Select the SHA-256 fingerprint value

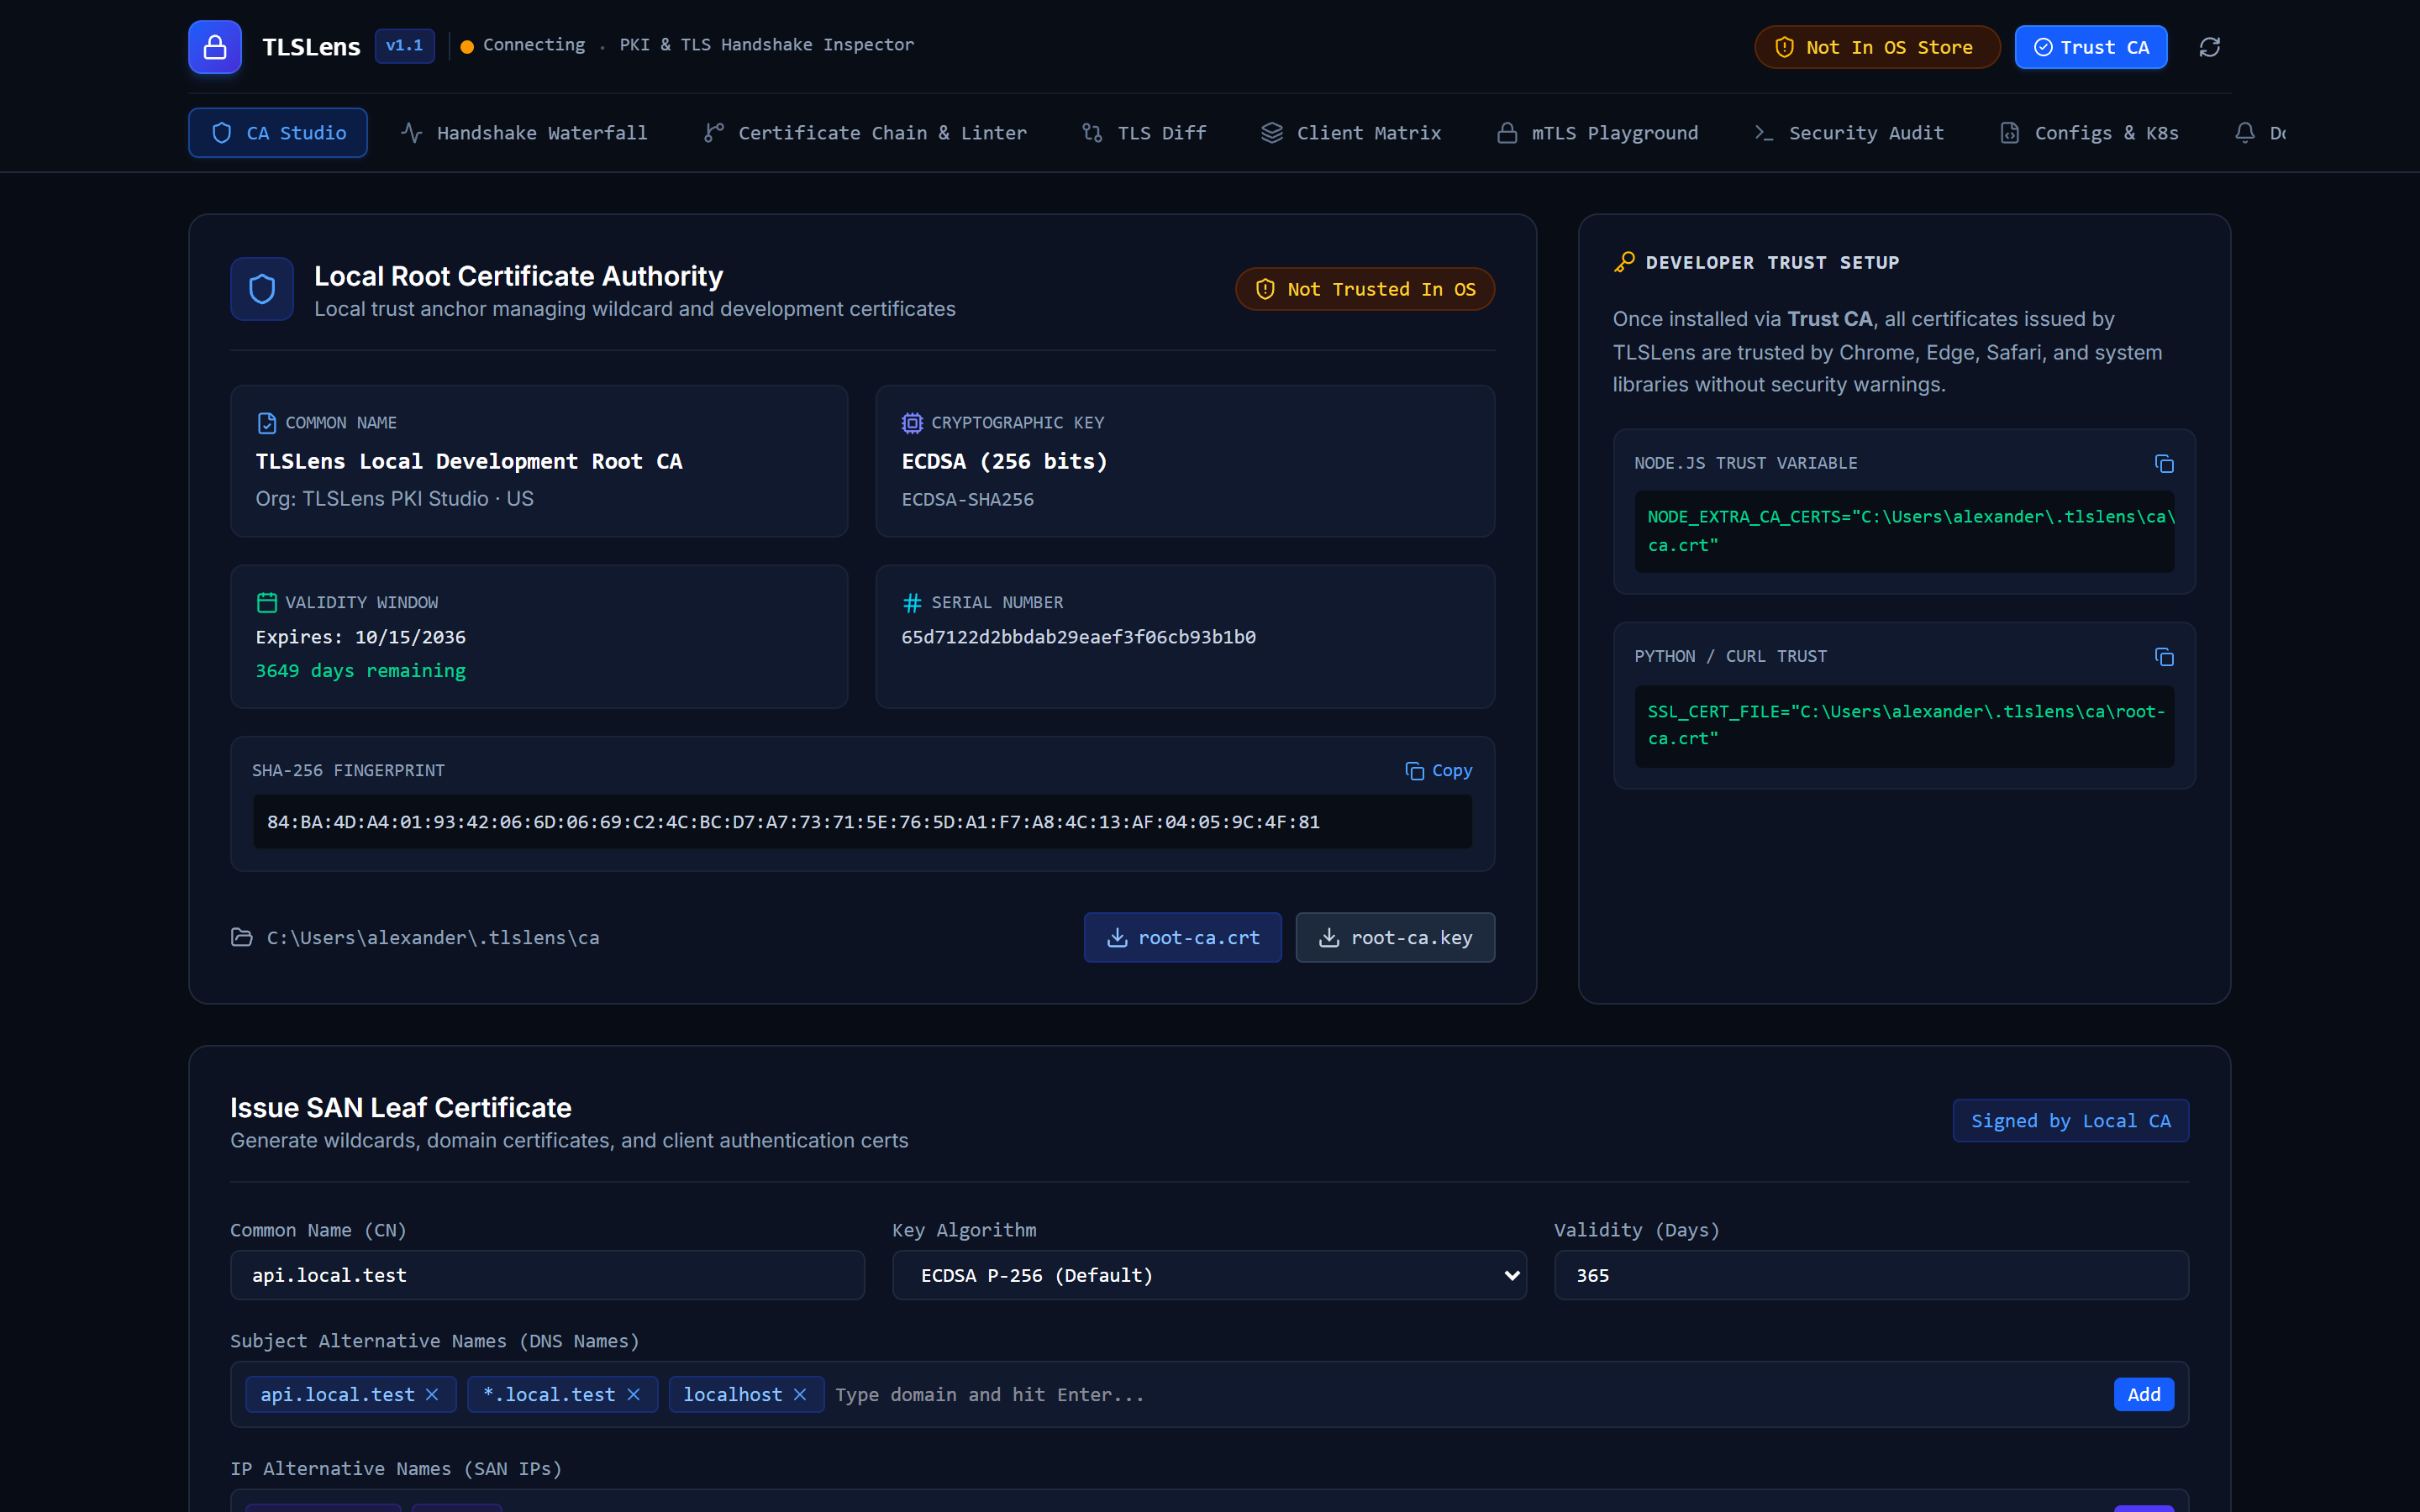(793, 822)
